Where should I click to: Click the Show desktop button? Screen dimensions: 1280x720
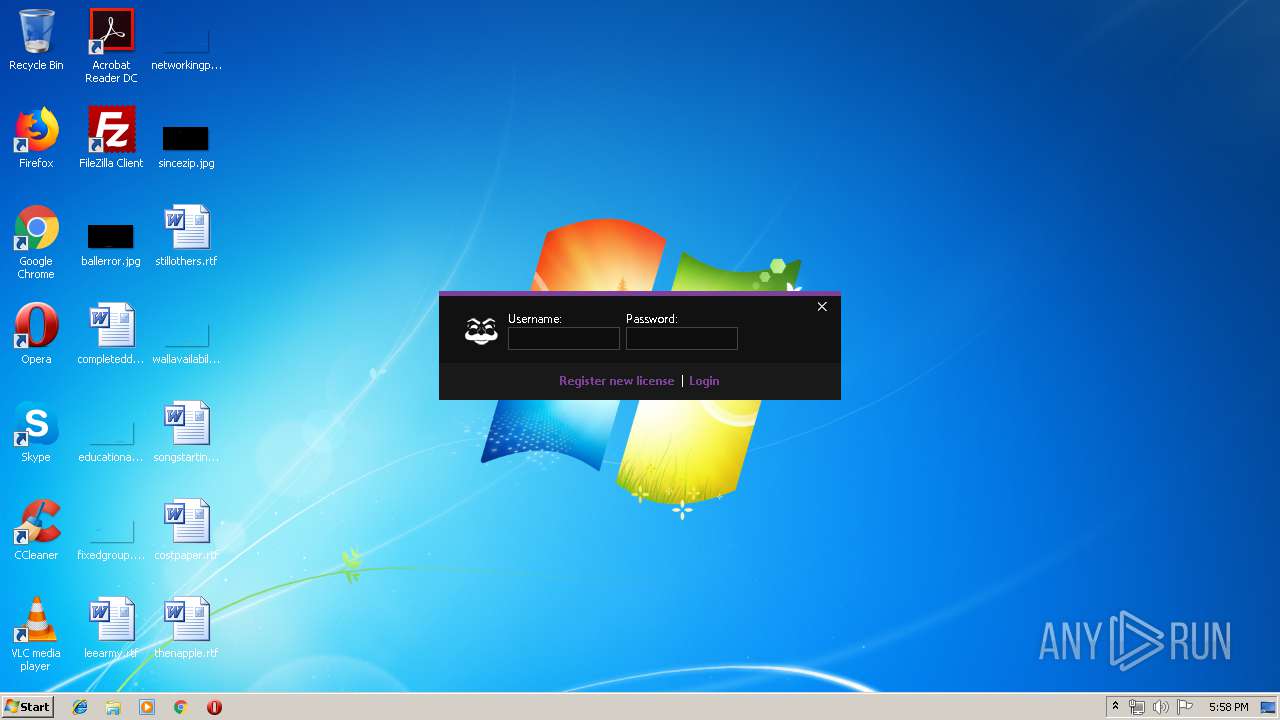pyautogui.click(x=1269, y=707)
